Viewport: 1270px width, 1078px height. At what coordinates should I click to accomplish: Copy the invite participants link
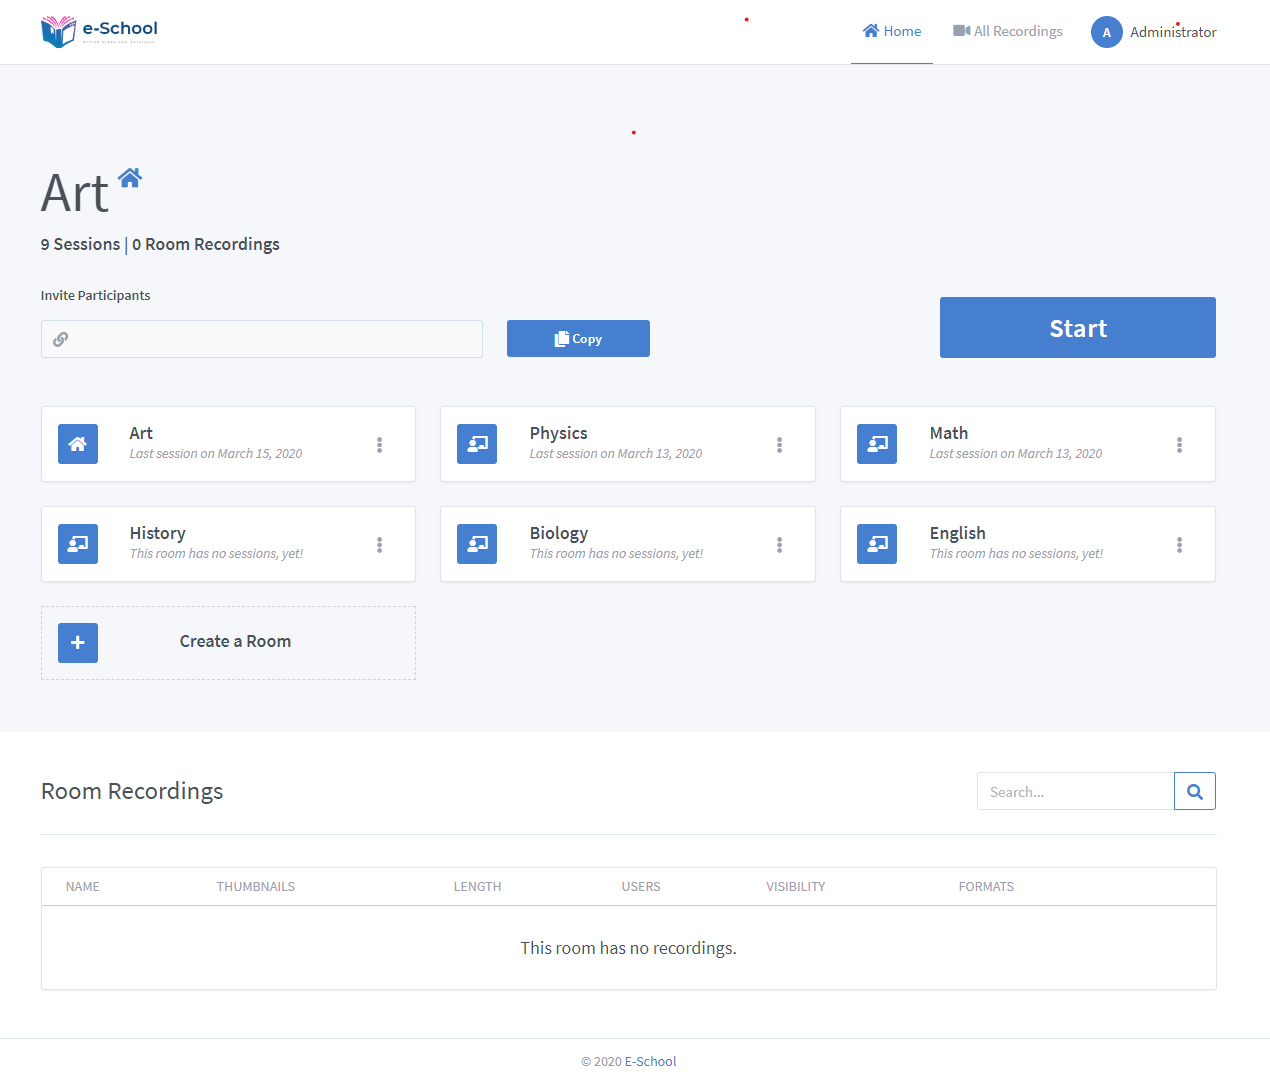(578, 339)
